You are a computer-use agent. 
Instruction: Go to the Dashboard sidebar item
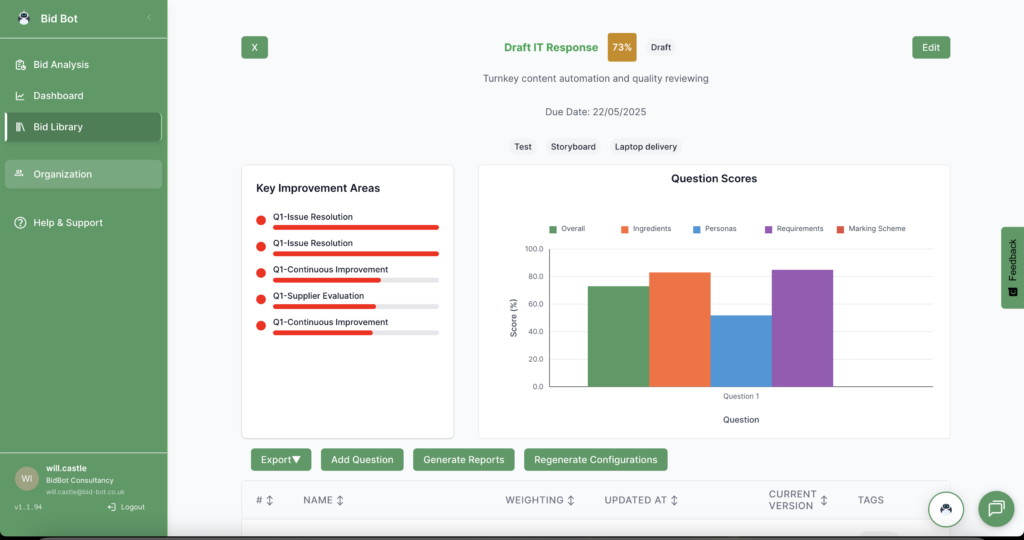(58, 96)
